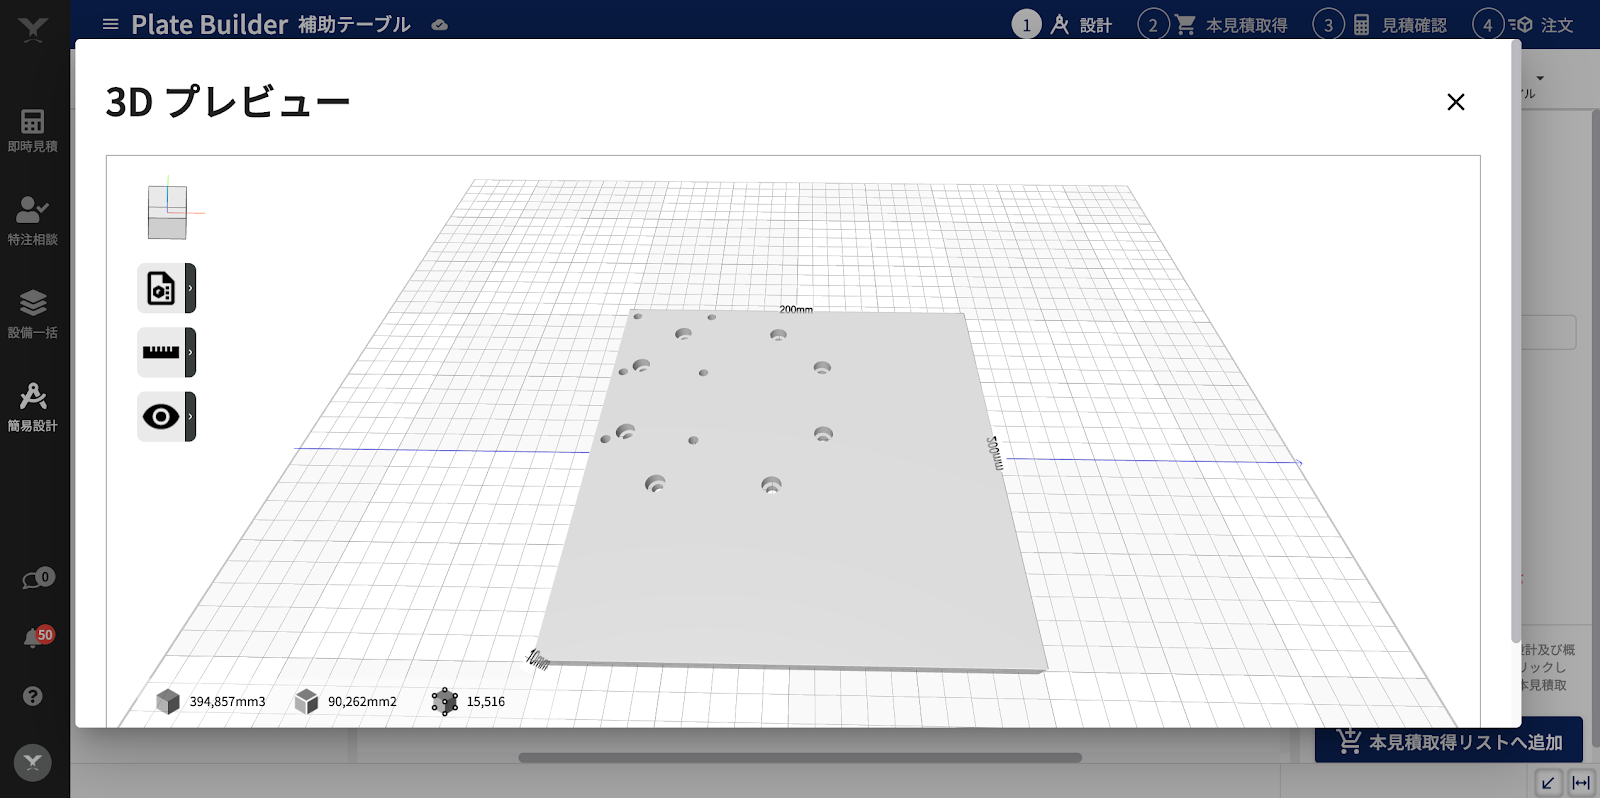Click the view orientation cube
Image resolution: width=1600 pixels, height=798 pixels.
click(167, 212)
